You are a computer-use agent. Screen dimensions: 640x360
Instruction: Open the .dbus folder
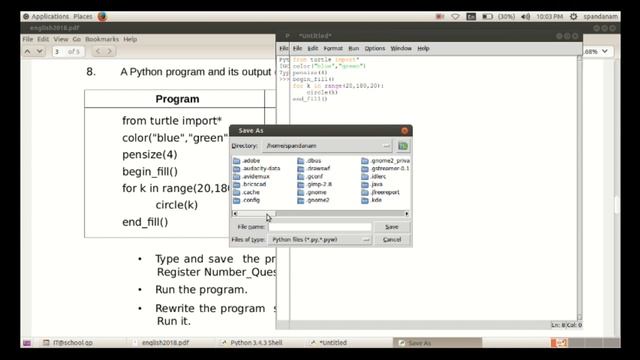click(x=309, y=161)
